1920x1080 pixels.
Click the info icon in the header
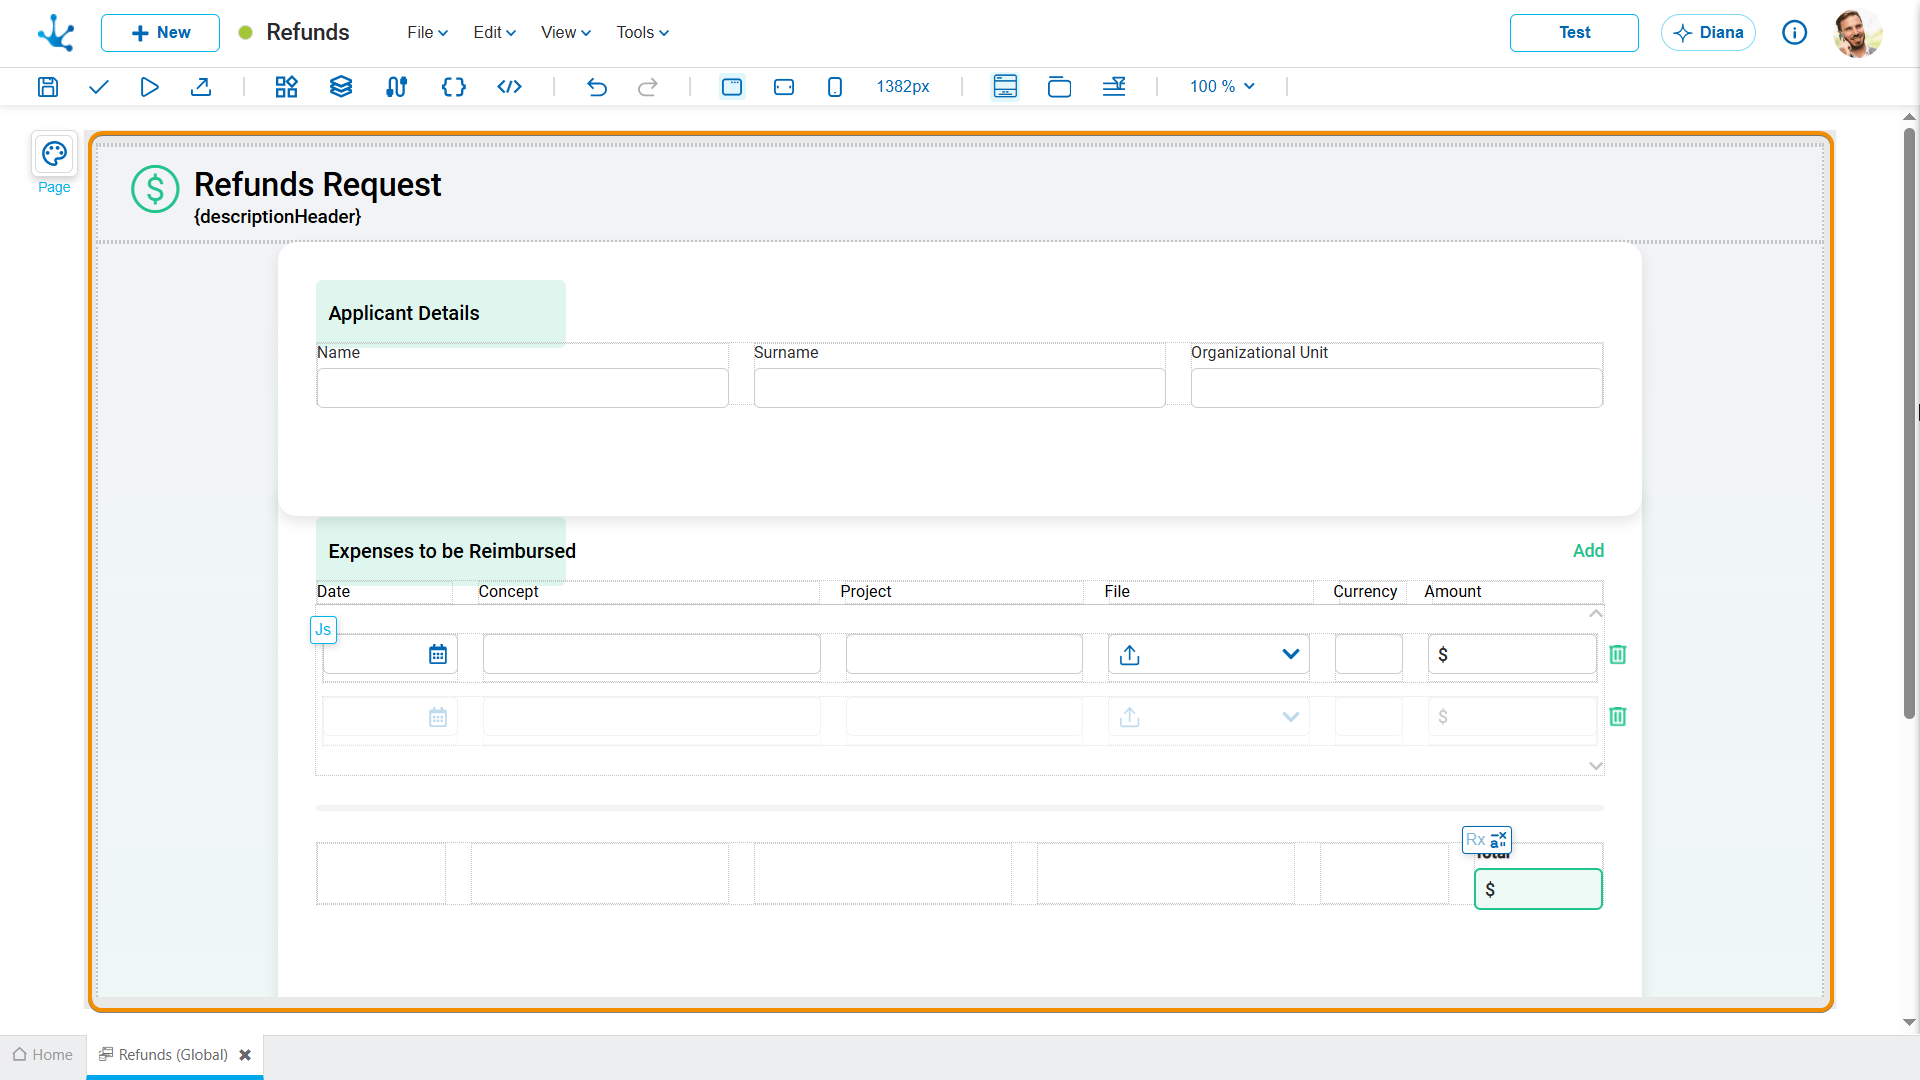point(1795,33)
